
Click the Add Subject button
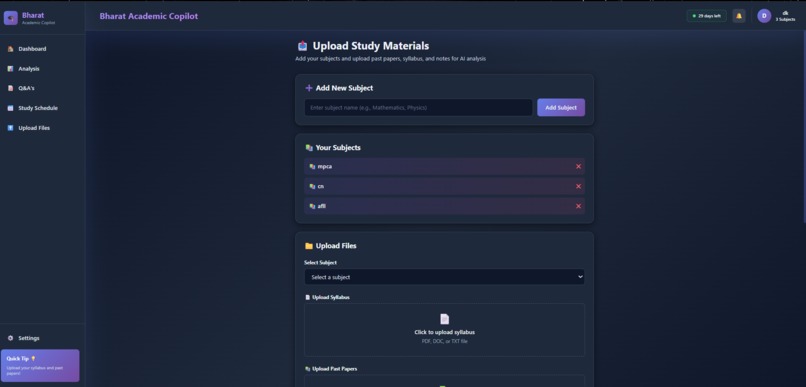point(561,107)
